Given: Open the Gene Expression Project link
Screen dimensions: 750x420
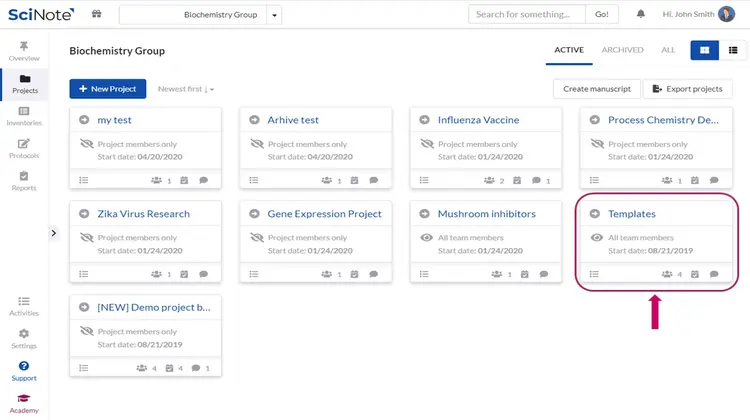Looking at the screenshot, I should click(324, 214).
